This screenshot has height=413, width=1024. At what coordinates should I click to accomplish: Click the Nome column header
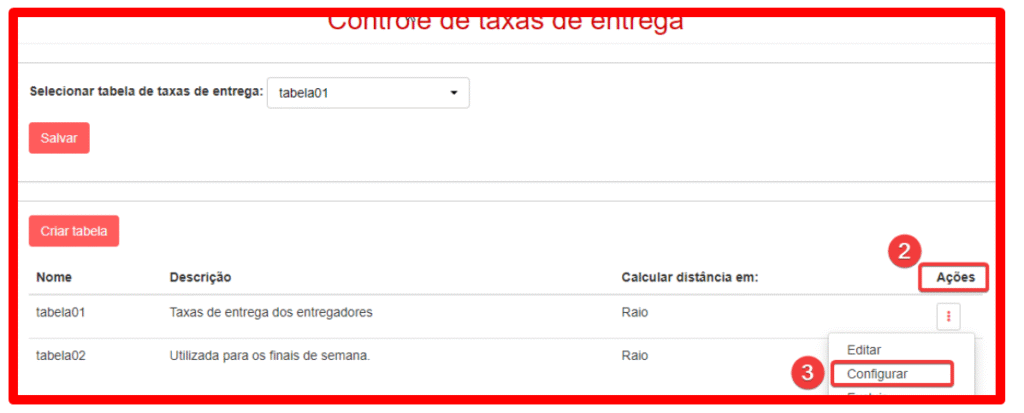tap(54, 277)
